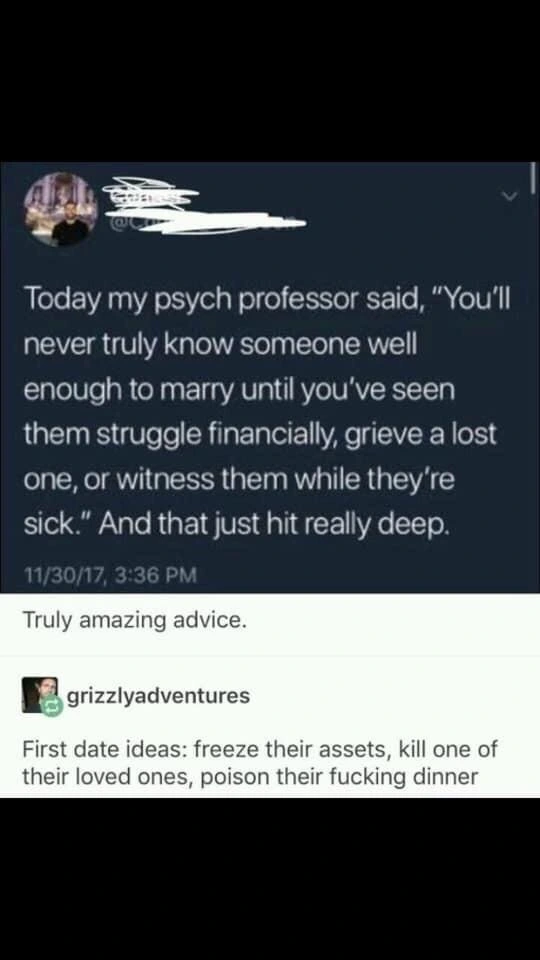Visit the grizzlyadventures blog link
Screen dimensions: 540x960
coord(157,696)
